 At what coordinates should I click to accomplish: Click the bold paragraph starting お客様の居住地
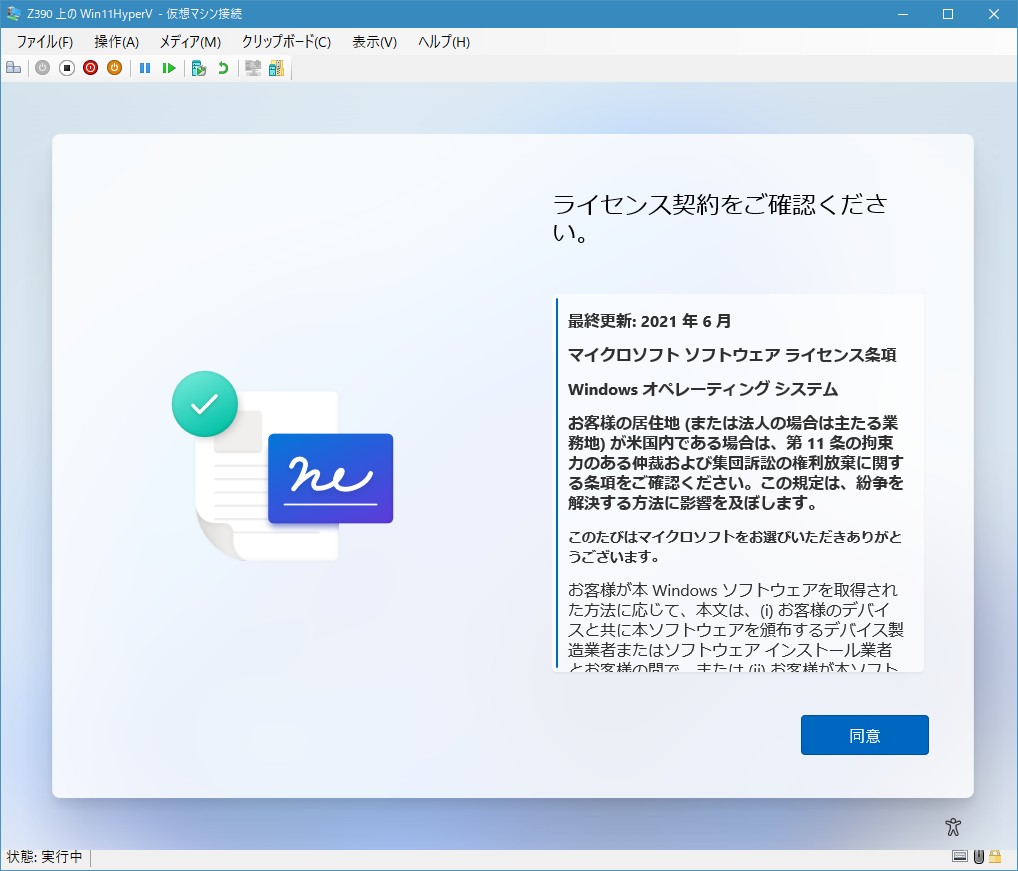click(736, 463)
